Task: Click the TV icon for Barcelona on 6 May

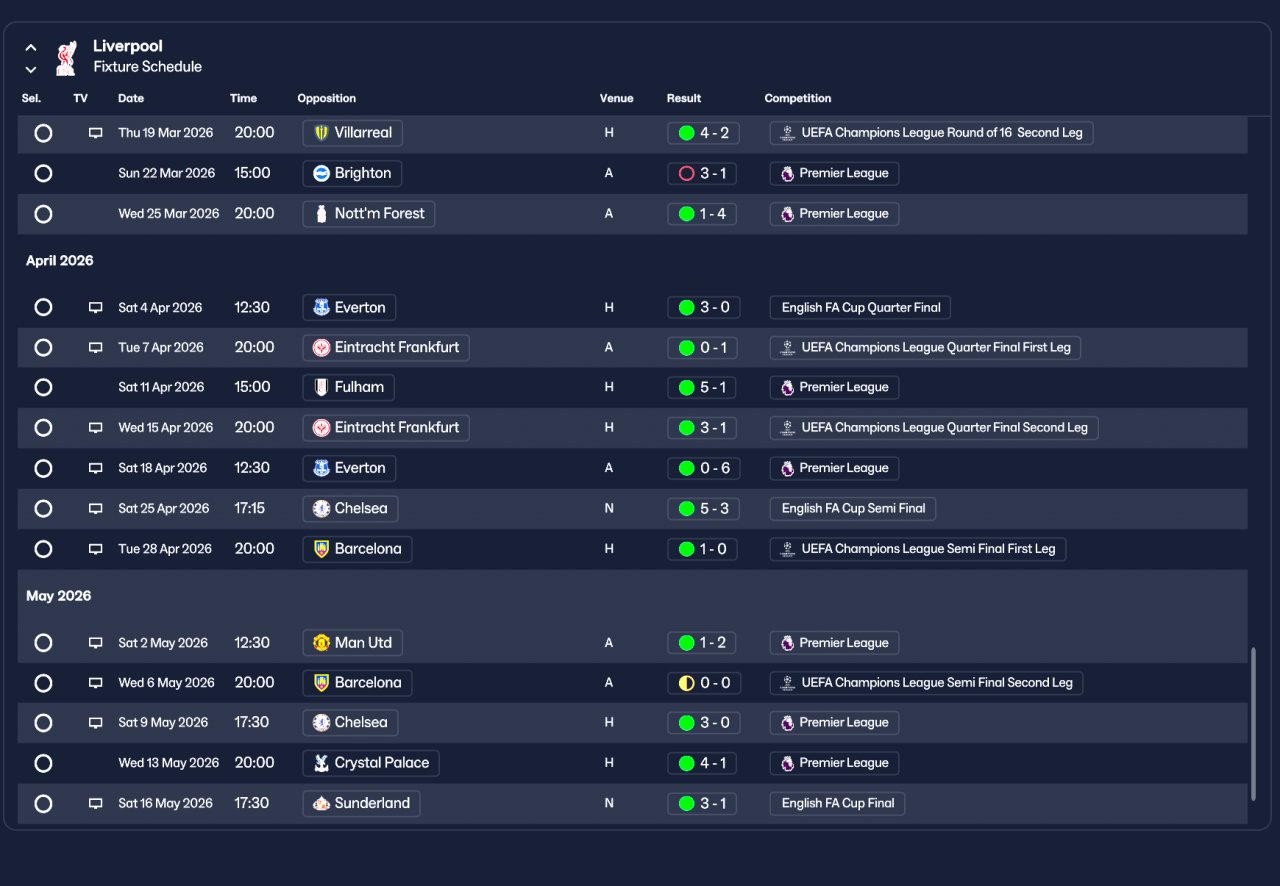Action: point(96,683)
